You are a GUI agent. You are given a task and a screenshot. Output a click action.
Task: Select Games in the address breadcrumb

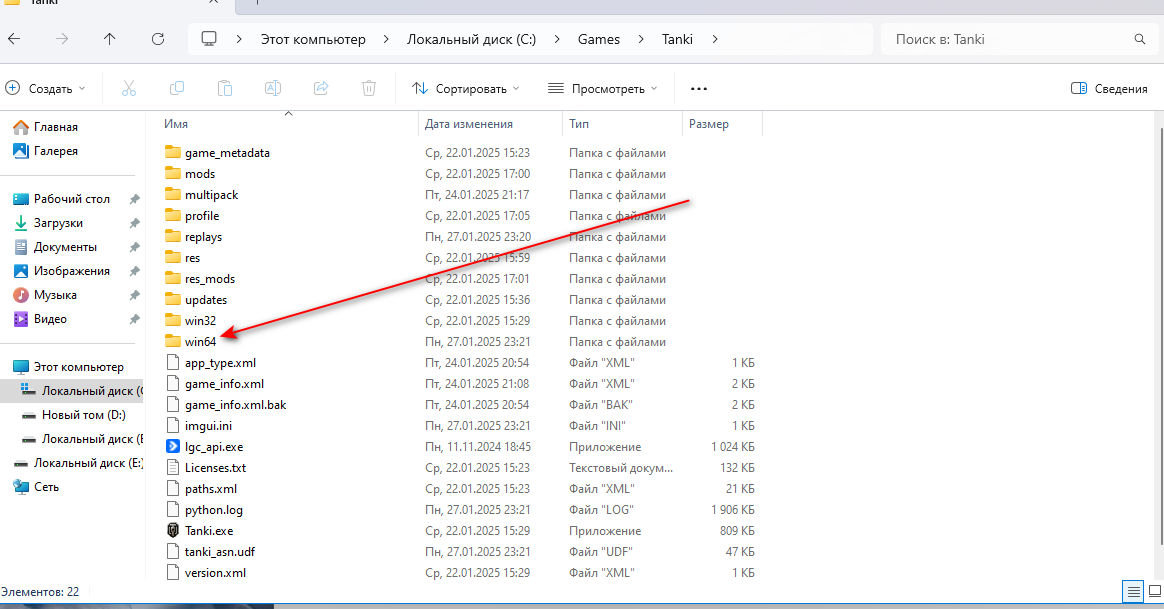point(599,39)
